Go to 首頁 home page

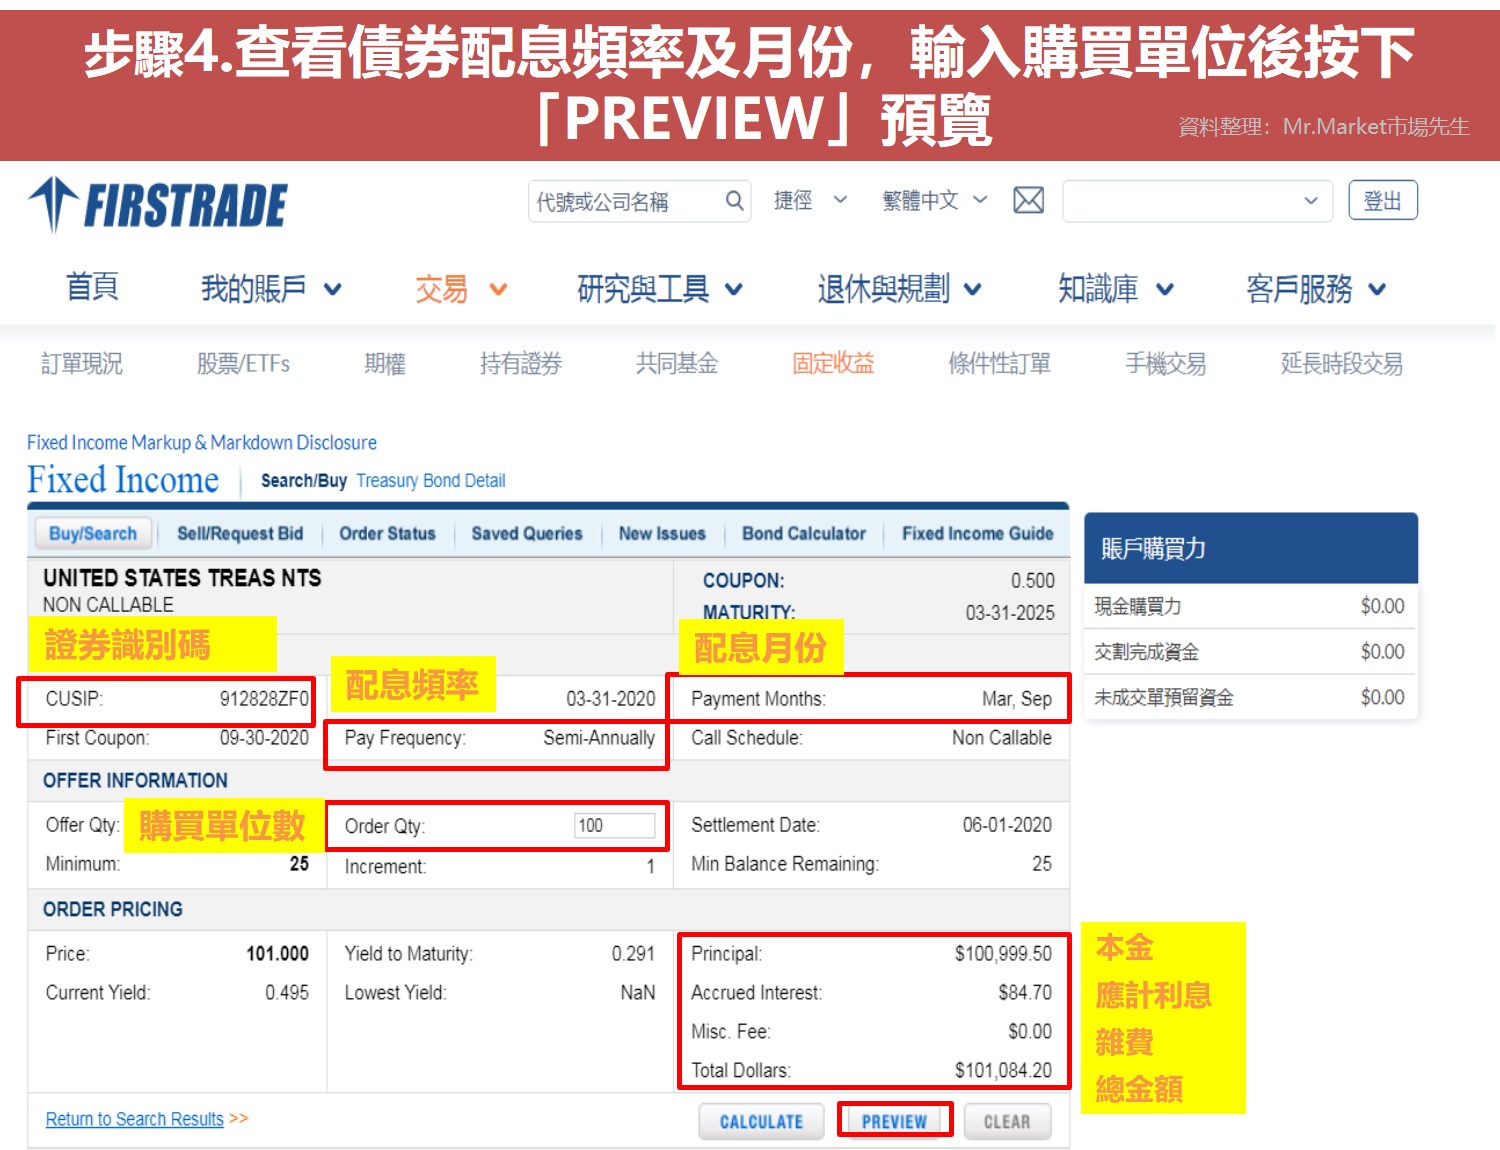point(92,288)
